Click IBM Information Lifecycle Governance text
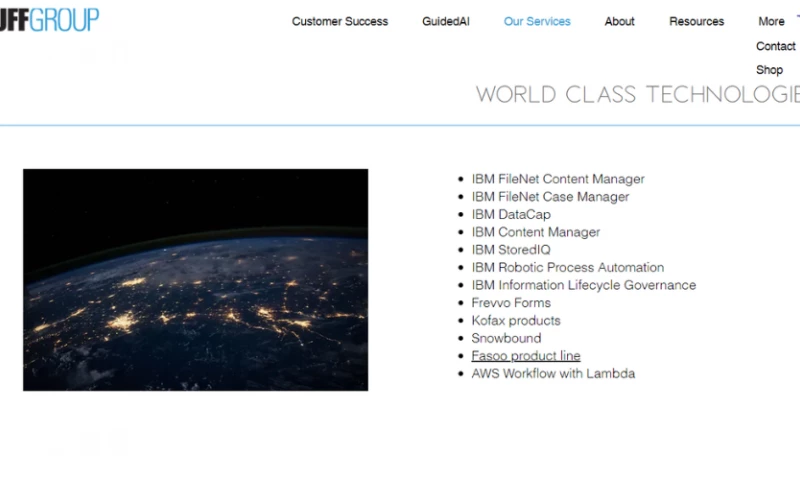Image resolution: width=800 pixels, height=480 pixels. click(x=583, y=285)
